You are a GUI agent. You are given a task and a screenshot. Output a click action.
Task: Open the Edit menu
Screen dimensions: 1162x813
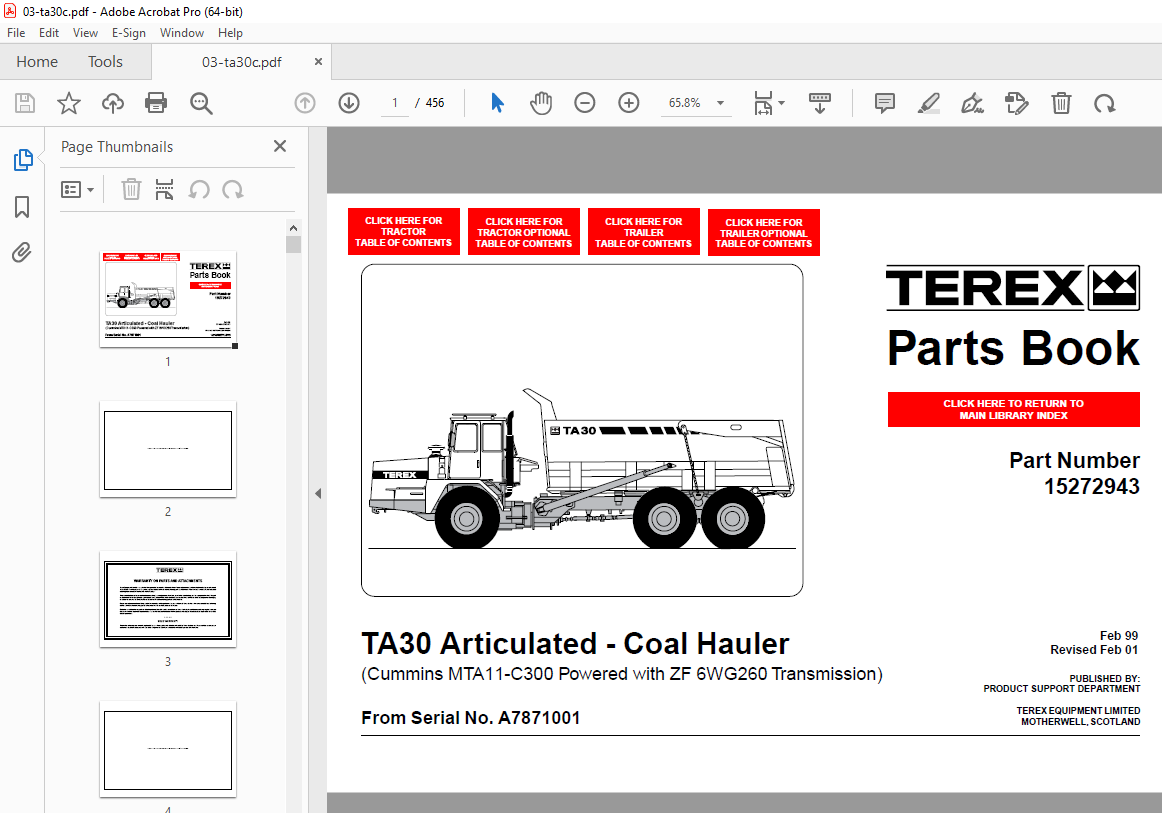(x=49, y=33)
